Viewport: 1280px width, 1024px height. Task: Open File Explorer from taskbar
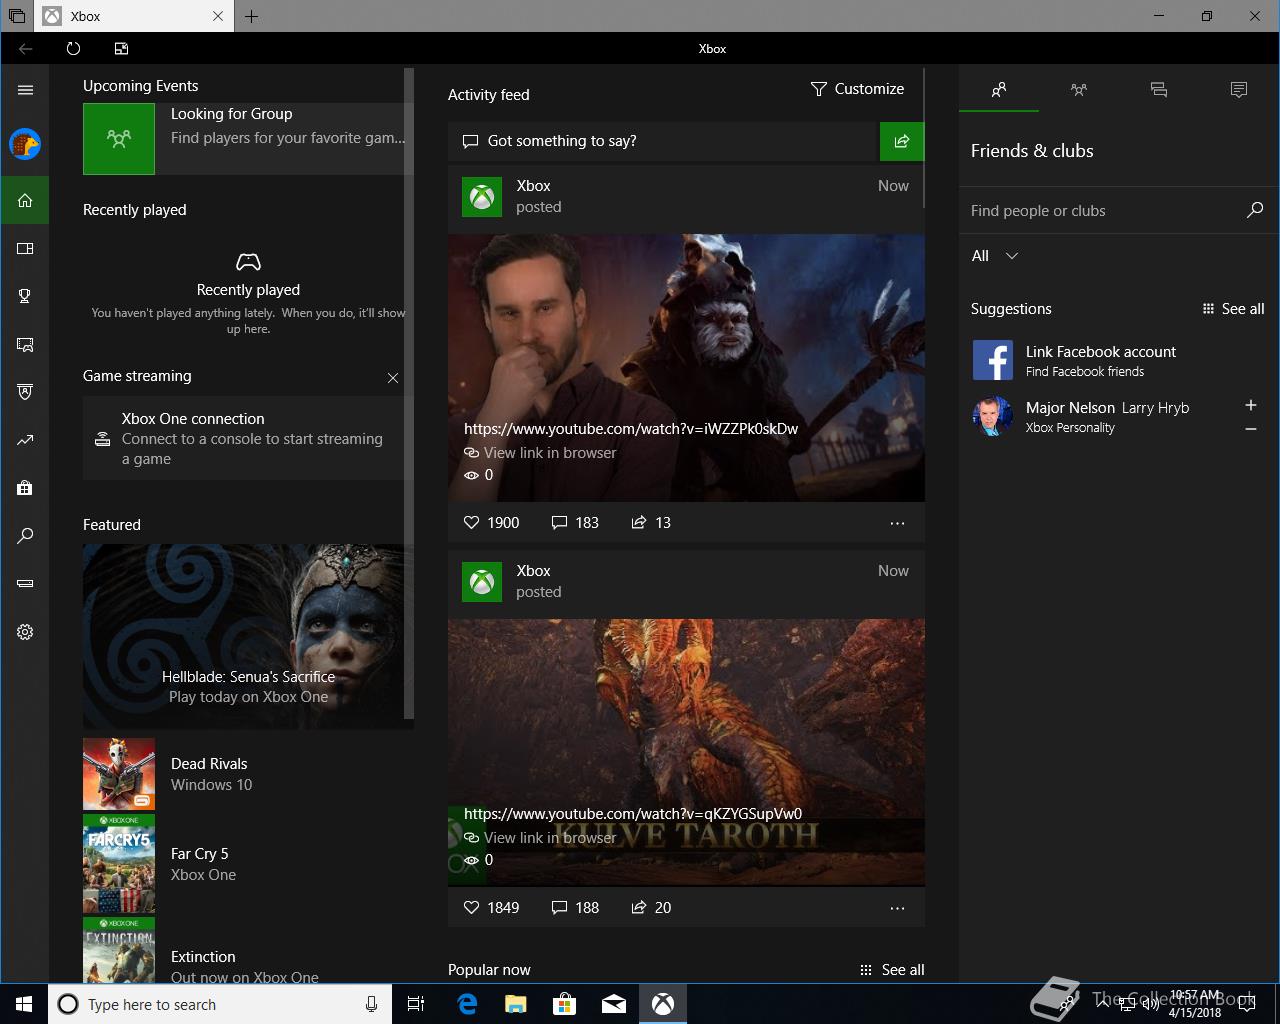point(516,1004)
